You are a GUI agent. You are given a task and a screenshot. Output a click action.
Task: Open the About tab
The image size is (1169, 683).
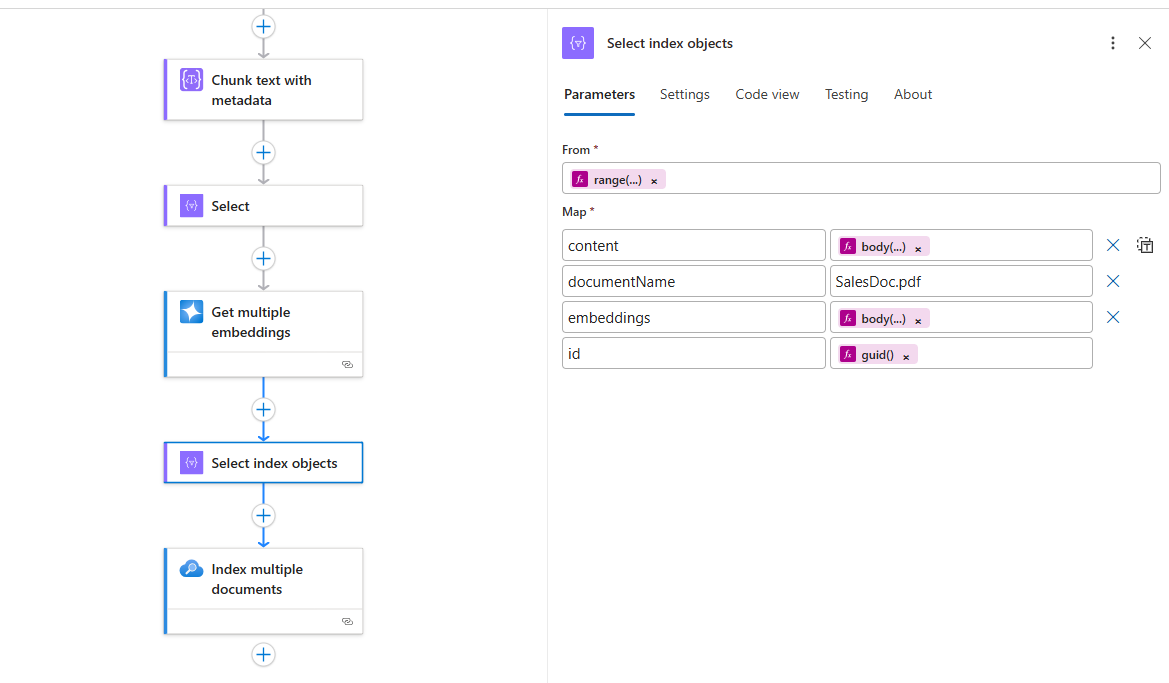(912, 94)
